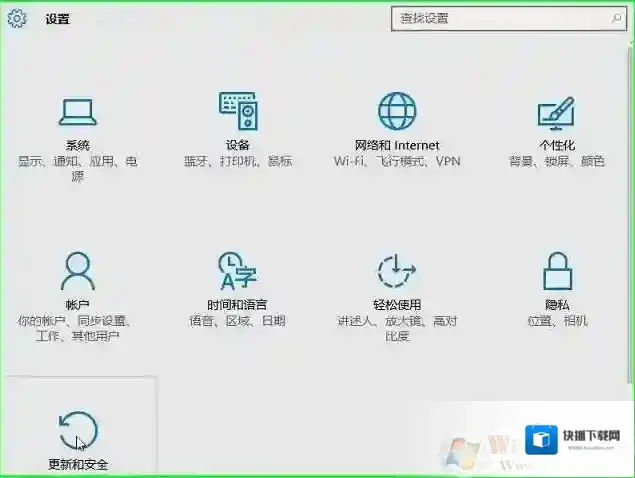Select the 隐私 text label
The width and height of the screenshot is (635, 478).
(x=557, y=305)
